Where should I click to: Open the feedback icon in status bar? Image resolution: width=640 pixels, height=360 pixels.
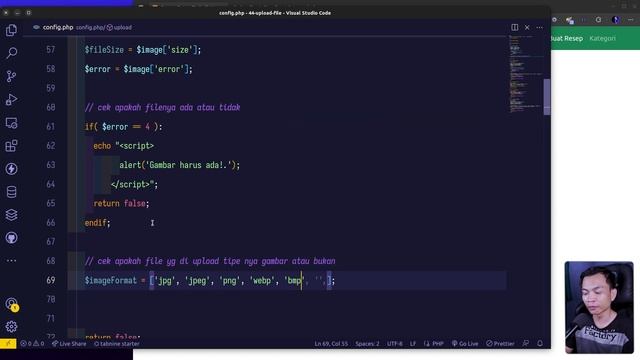click(526, 344)
